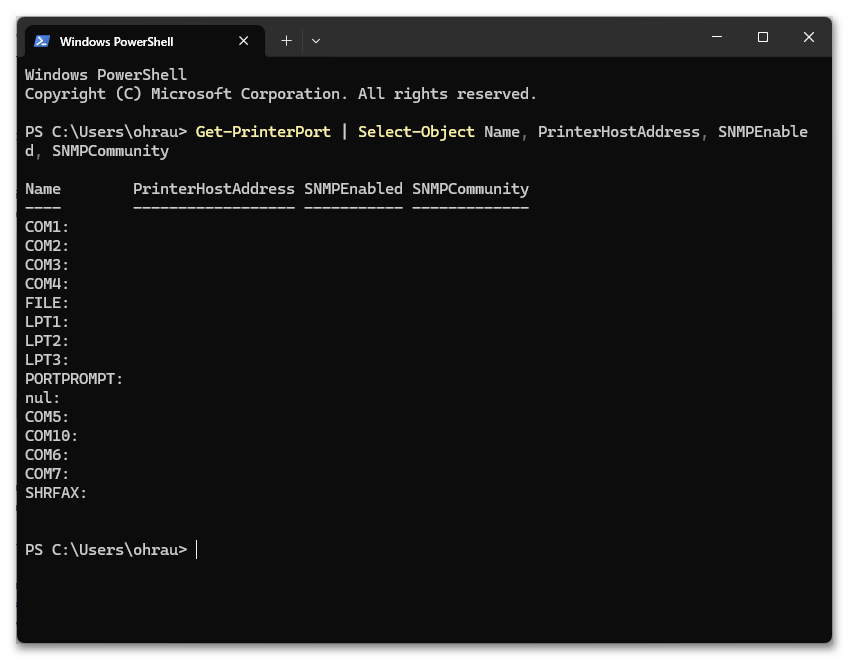Click the bottom PS C:\Users\ohrau> prompt
The height and width of the screenshot is (660, 849).
(106, 550)
